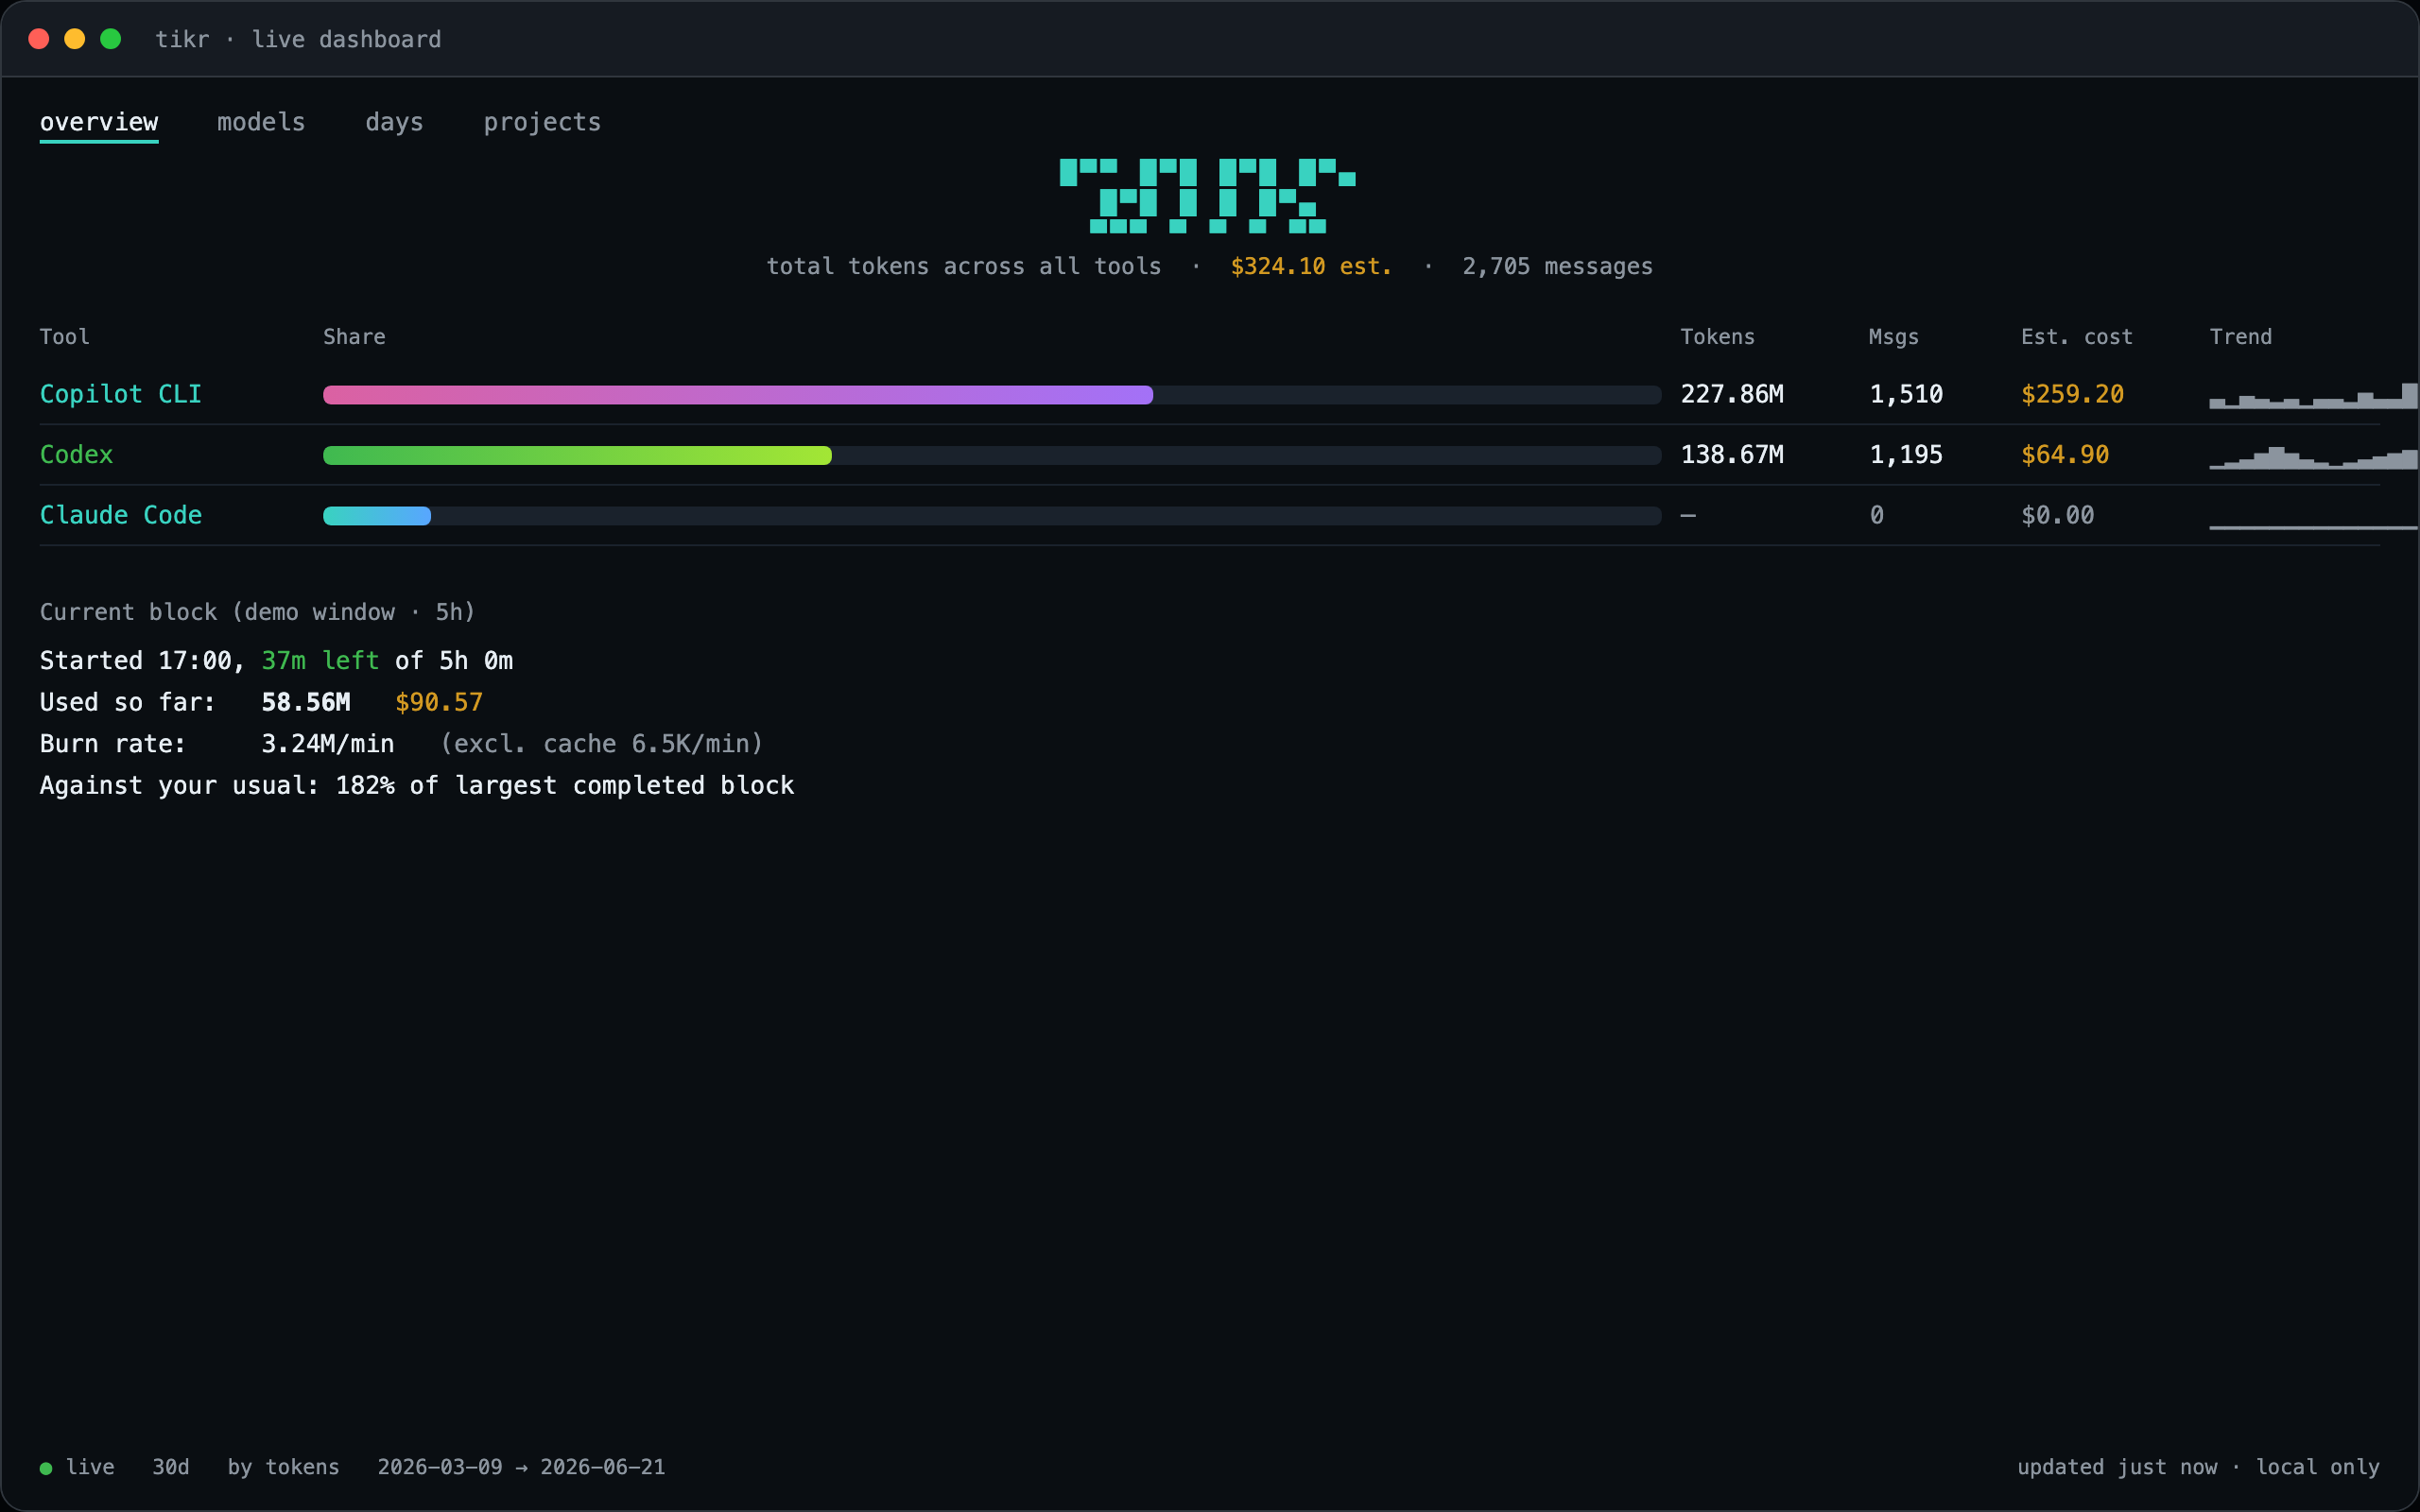Click the Copilot CLI trend sparkline
The width and height of the screenshot is (2420, 1512).
coord(2313,396)
